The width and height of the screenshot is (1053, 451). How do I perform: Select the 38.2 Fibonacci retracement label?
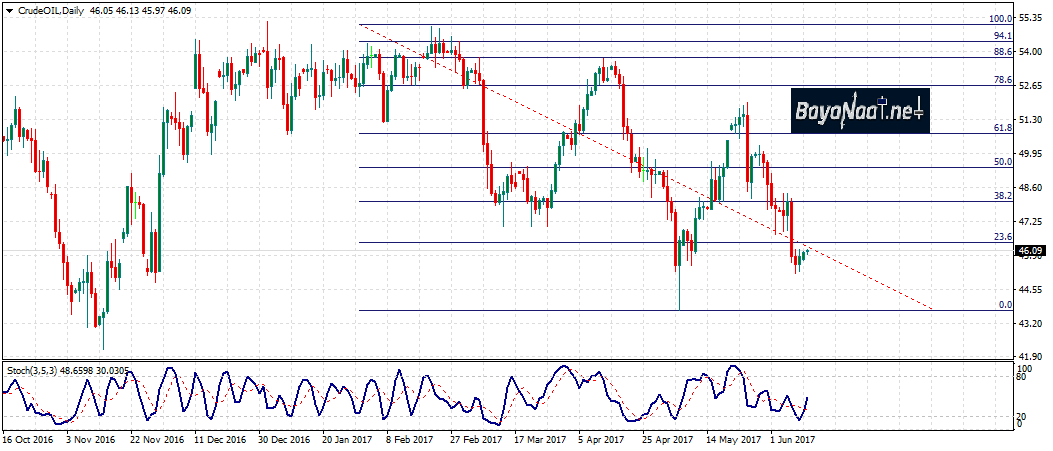click(1003, 196)
